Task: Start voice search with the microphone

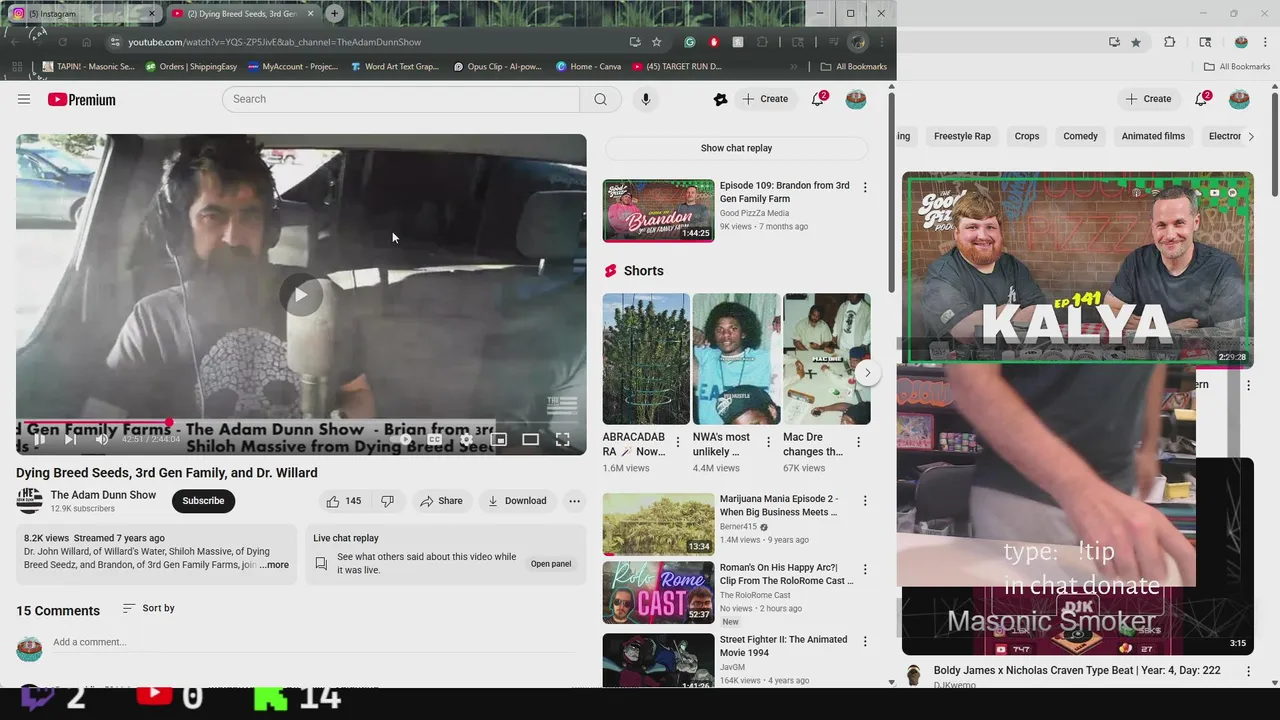Action: [646, 99]
